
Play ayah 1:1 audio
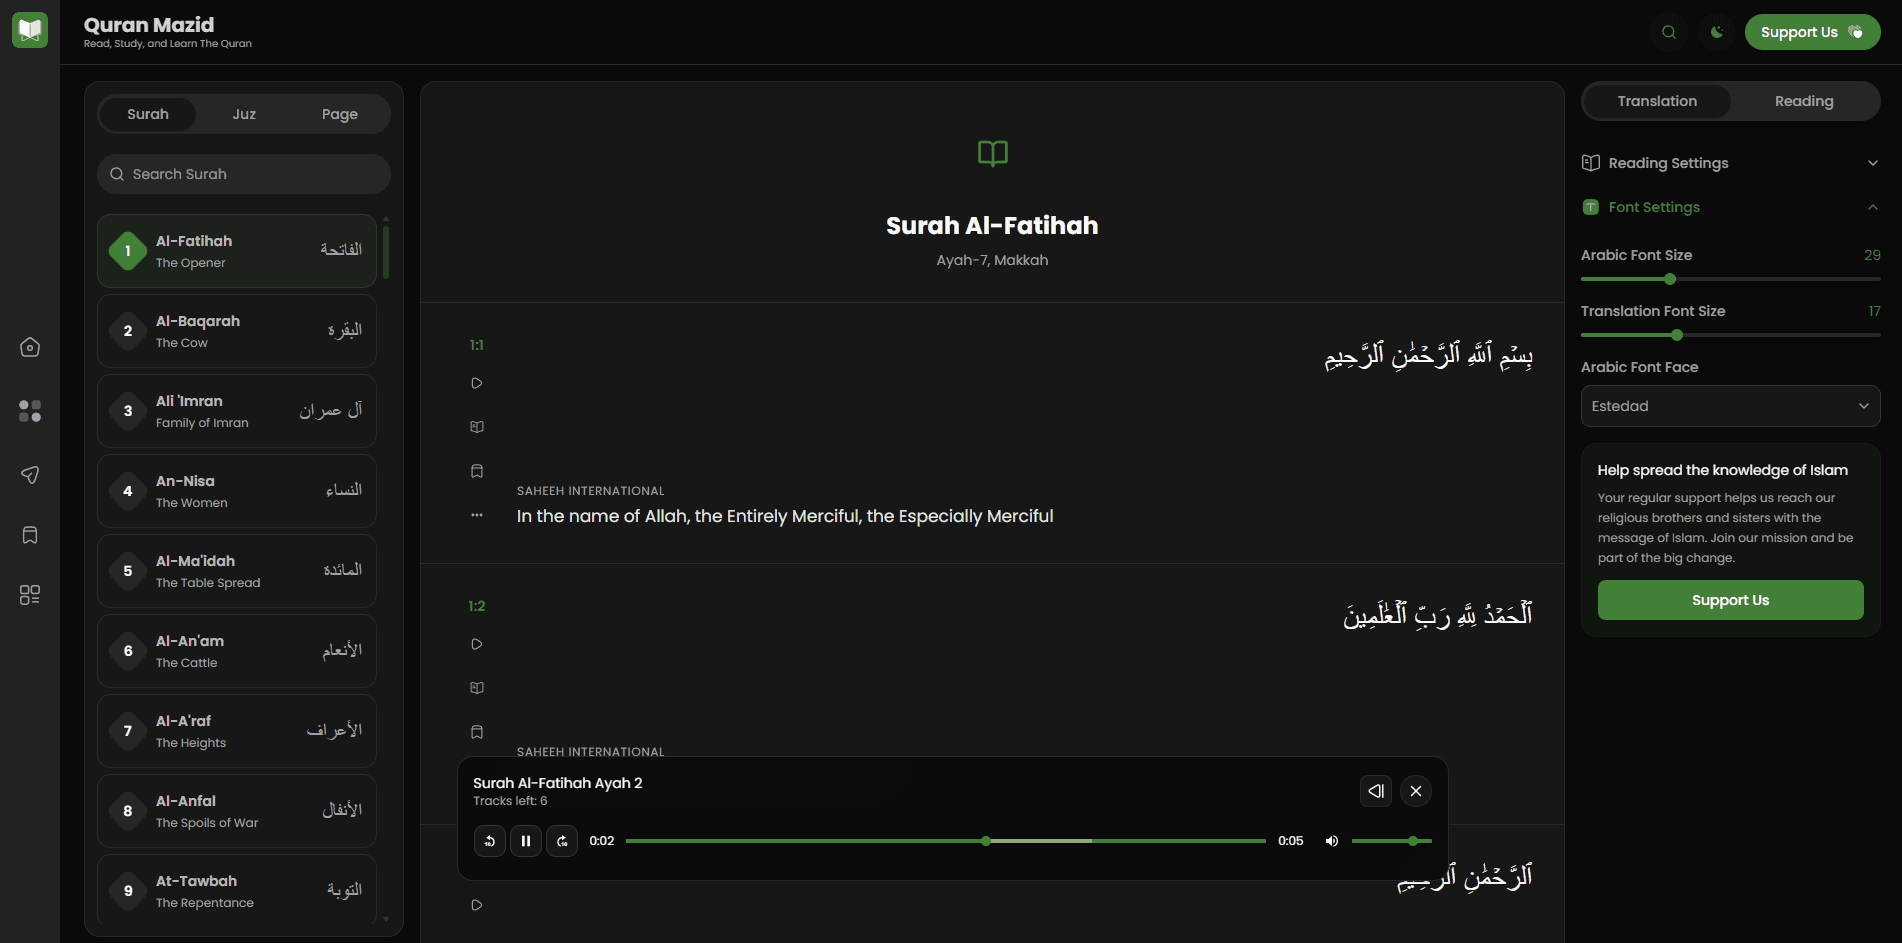click(477, 383)
